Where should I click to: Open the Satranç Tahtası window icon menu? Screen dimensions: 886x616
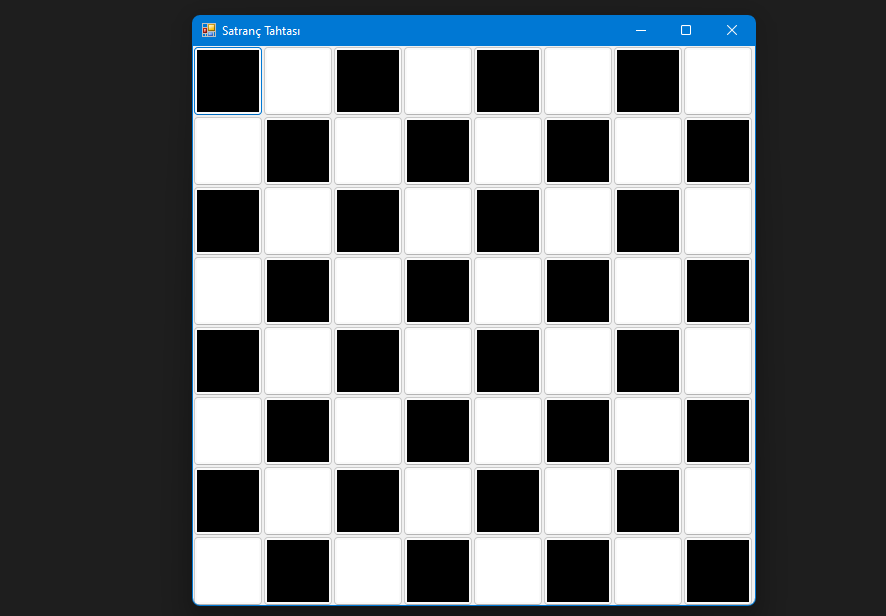[x=208, y=30]
